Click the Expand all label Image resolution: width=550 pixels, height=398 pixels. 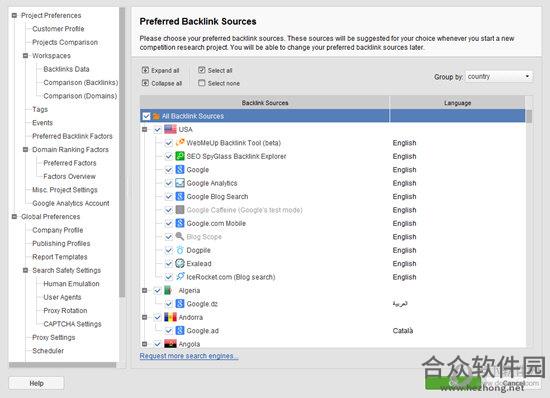point(165,70)
